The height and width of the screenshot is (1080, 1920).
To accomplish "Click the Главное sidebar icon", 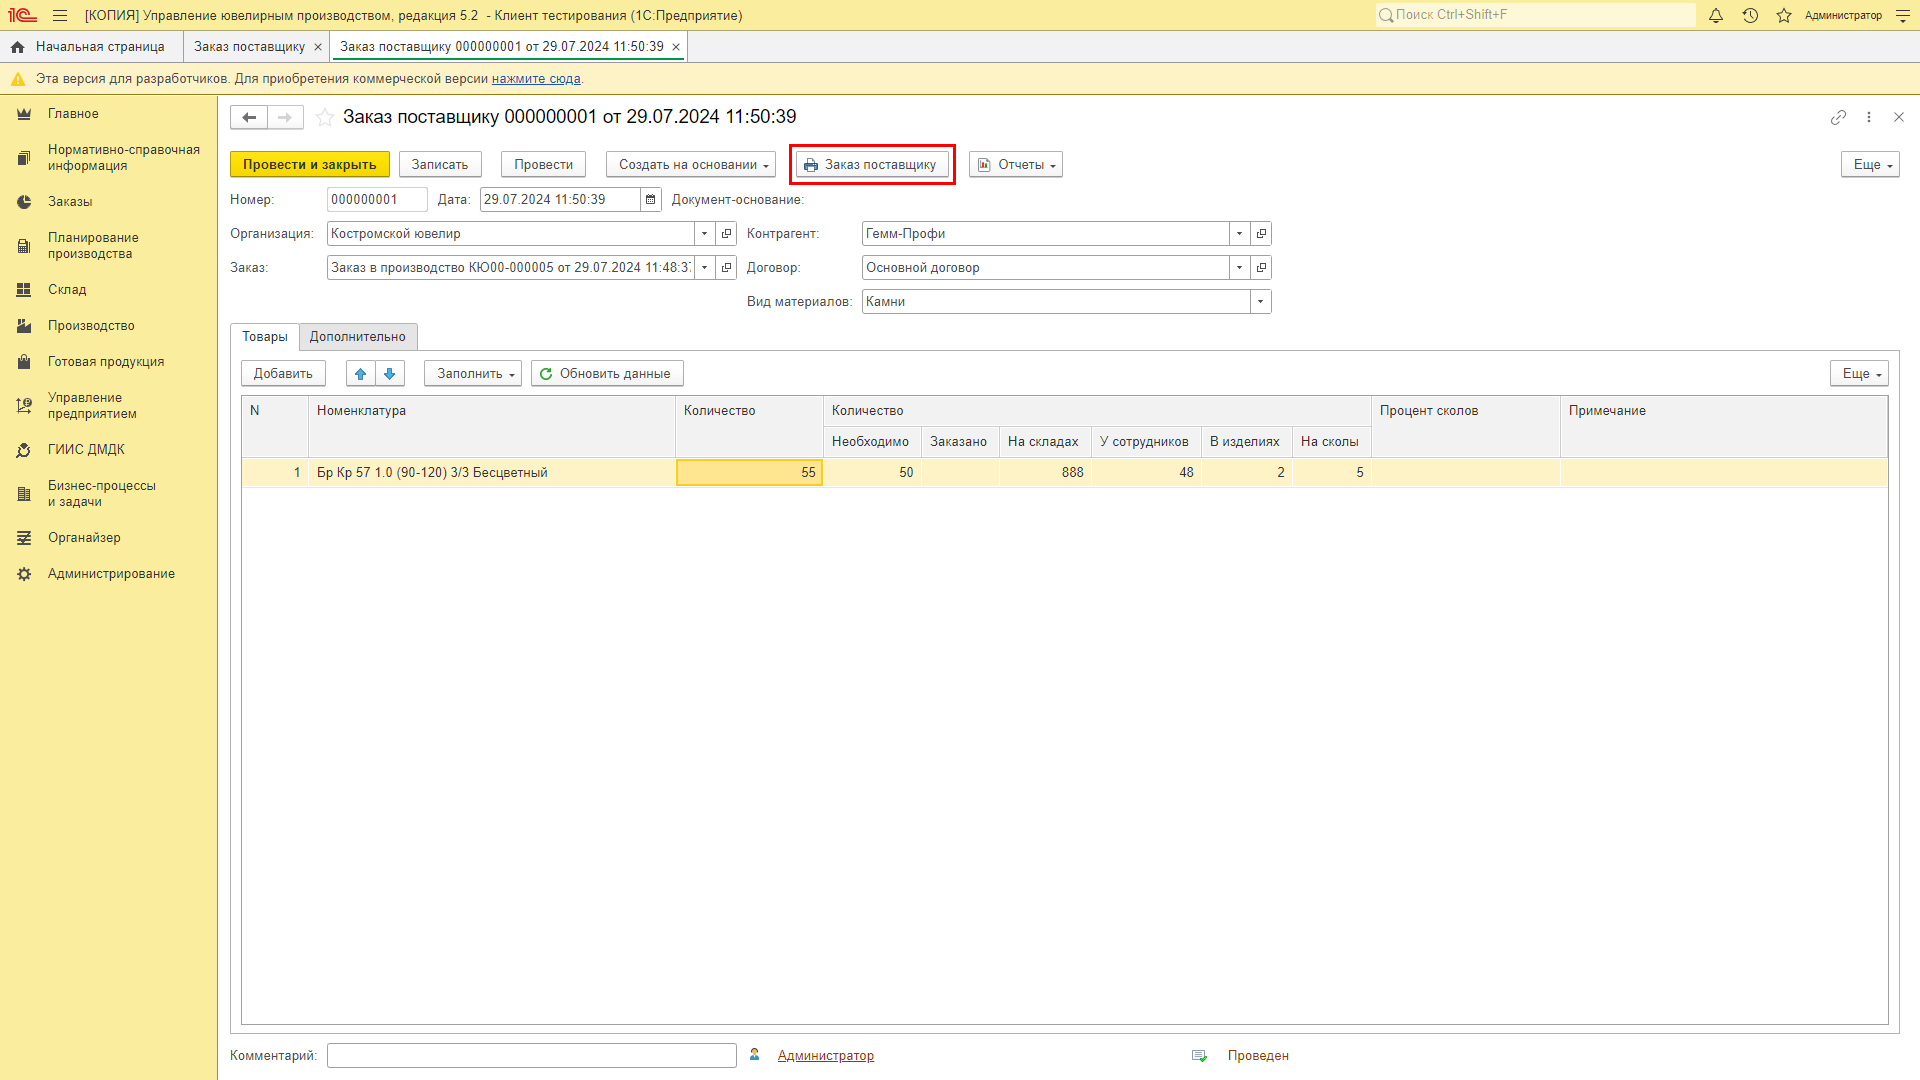I will click(24, 114).
